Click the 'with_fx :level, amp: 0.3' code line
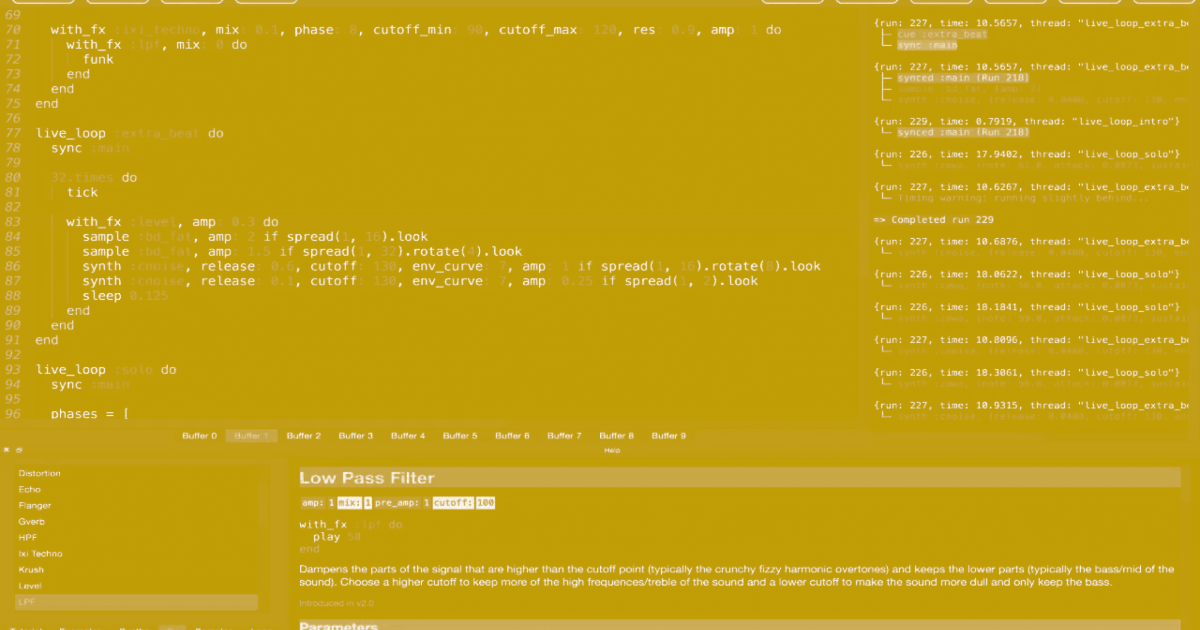Screen dimensions: 1200x630 [x=172, y=222]
